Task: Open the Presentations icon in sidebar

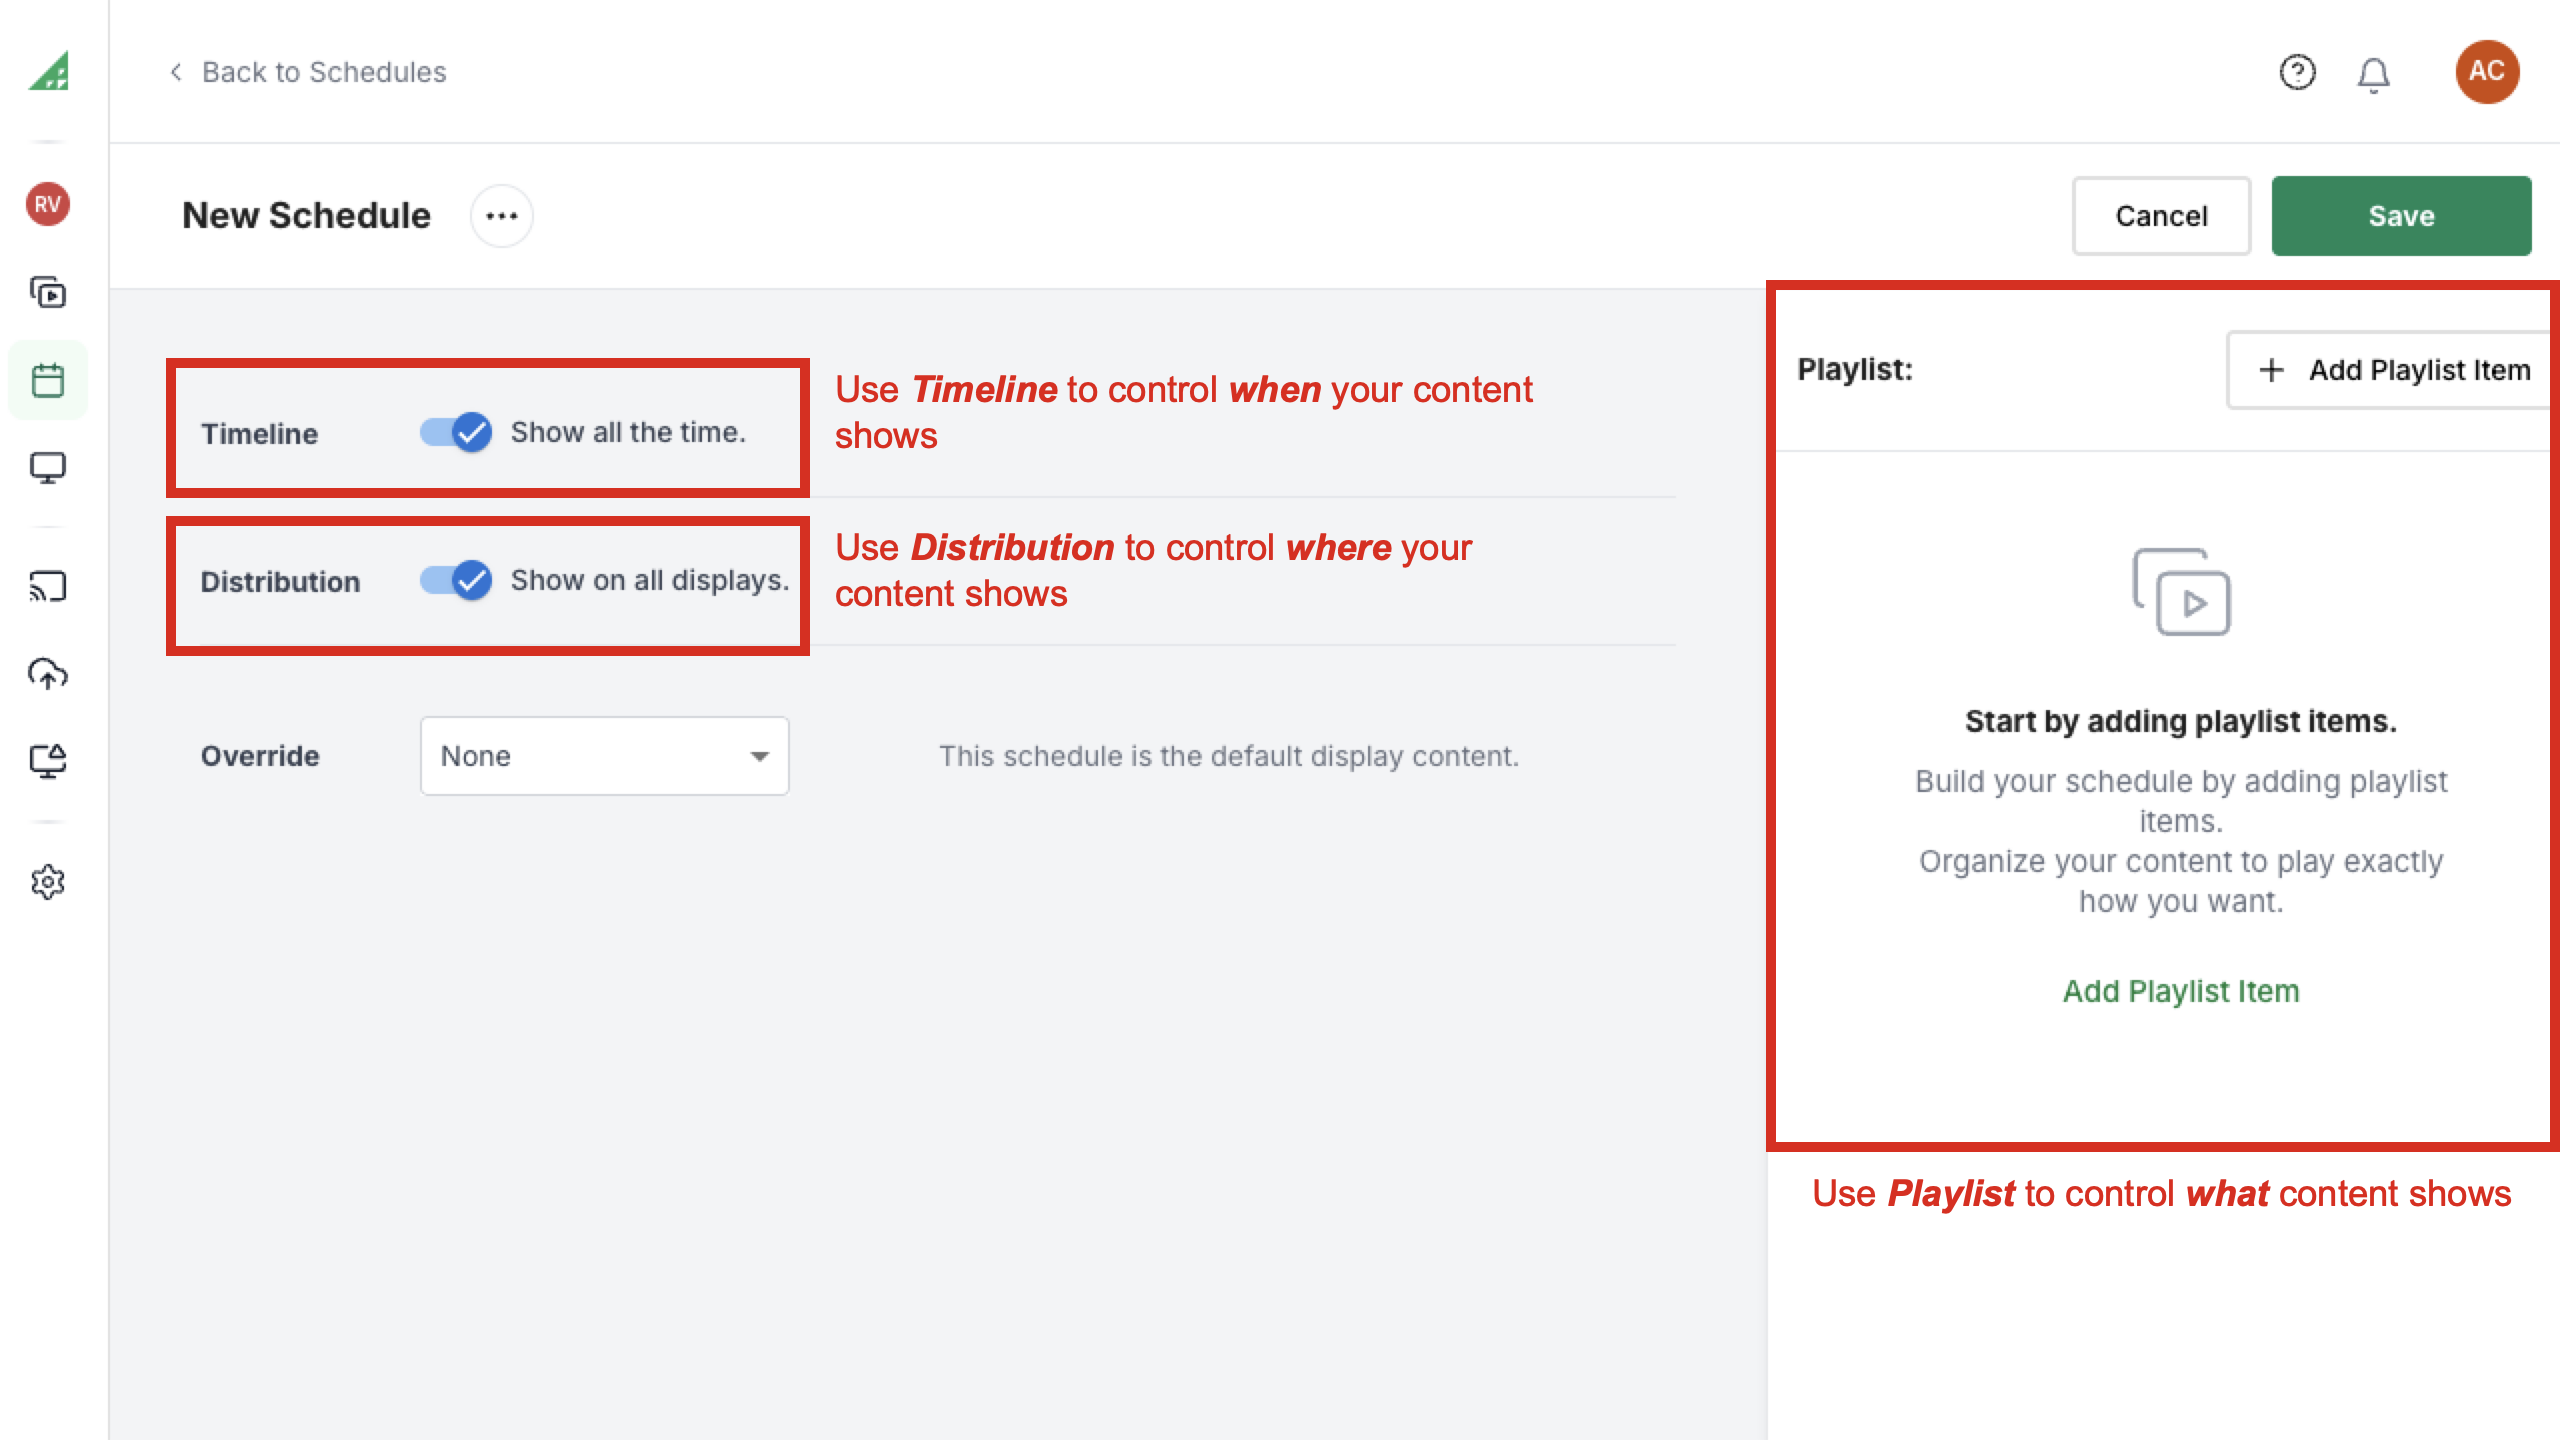Action: tap(48, 293)
